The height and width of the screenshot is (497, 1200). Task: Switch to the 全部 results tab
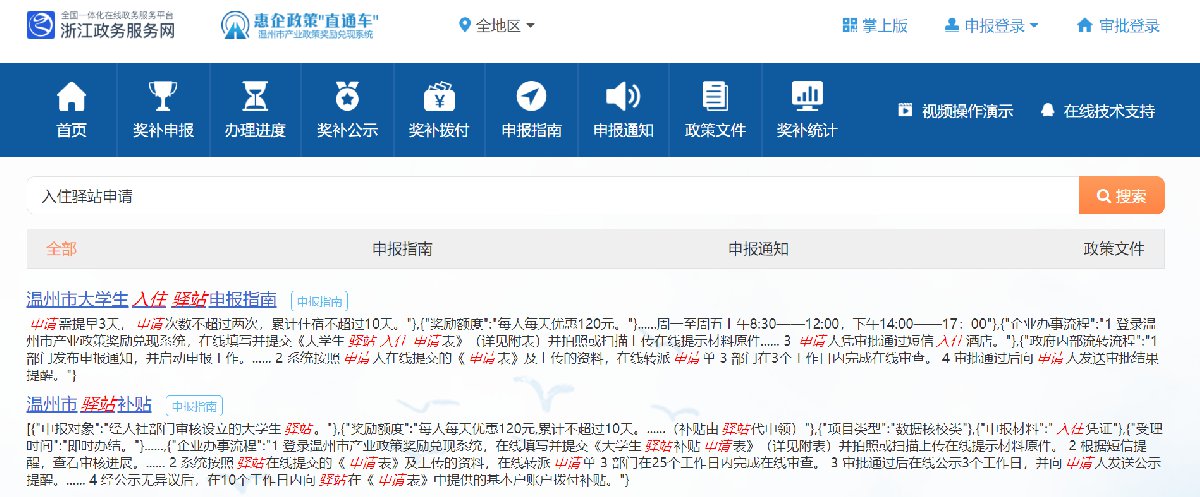click(61, 249)
